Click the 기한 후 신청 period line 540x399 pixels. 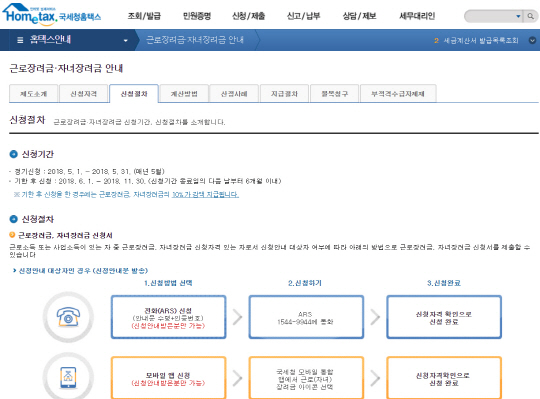(x=147, y=181)
